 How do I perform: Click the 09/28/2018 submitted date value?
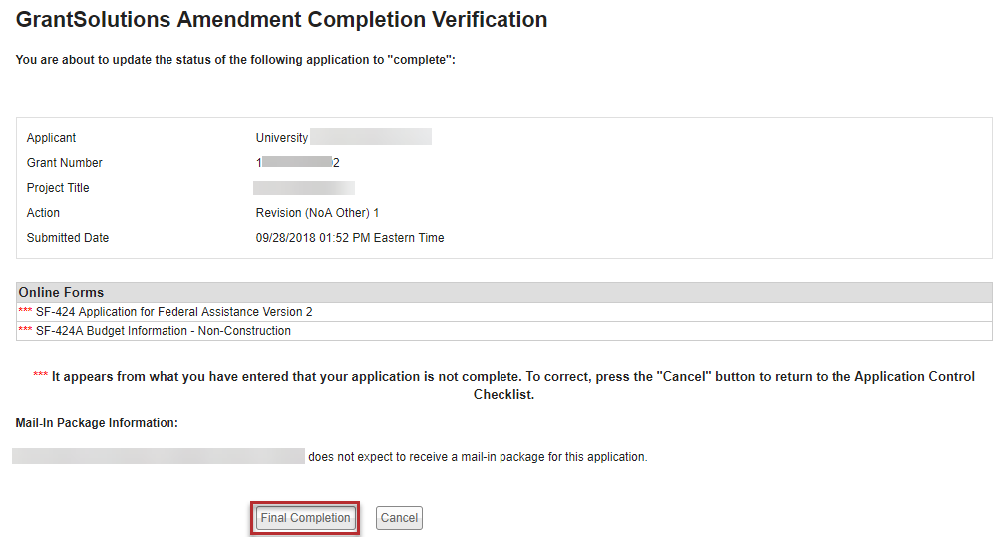(350, 238)
